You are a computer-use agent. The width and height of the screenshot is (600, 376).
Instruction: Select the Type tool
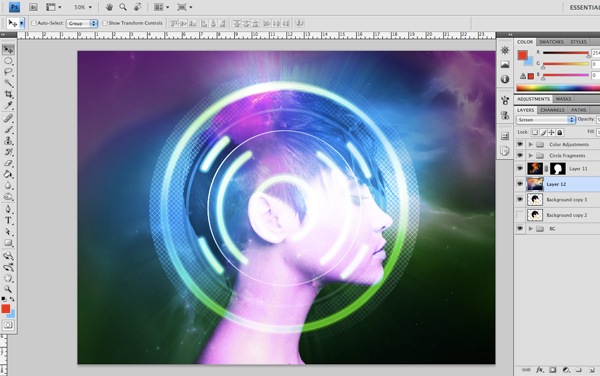pos(8,221)
